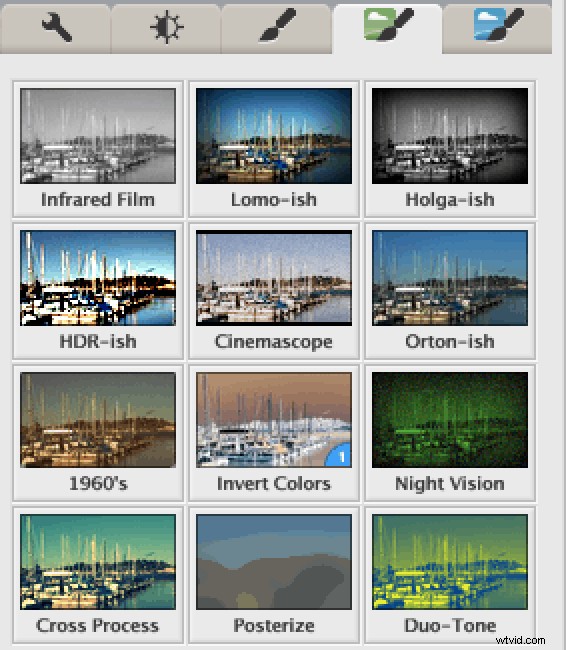
Task: Select the Cinemascope filter
Action: pyautogui.click(x=274, y=291)
